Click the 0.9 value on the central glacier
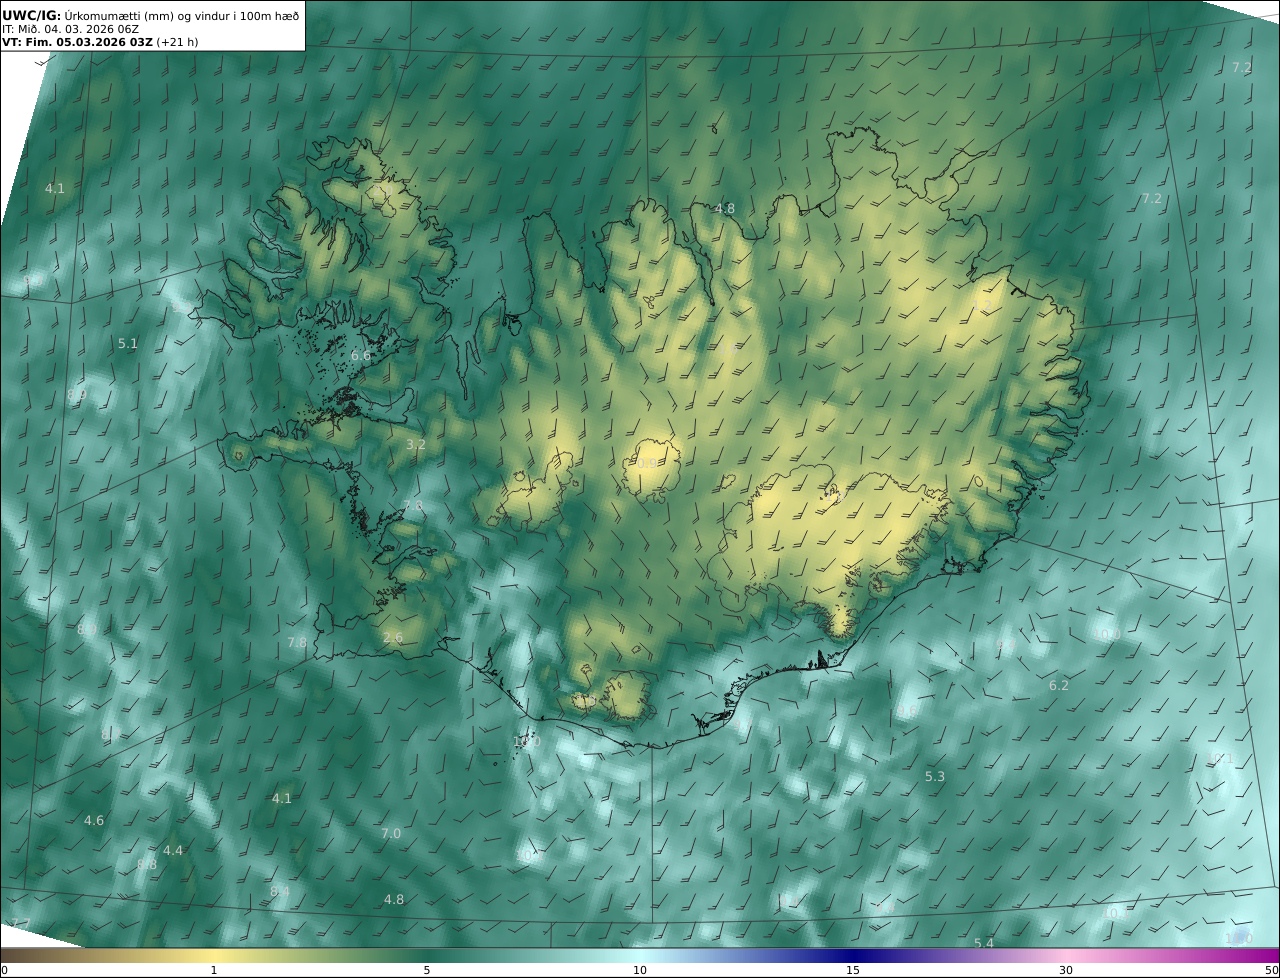1280x978 pixels. [x=648, y=463]
